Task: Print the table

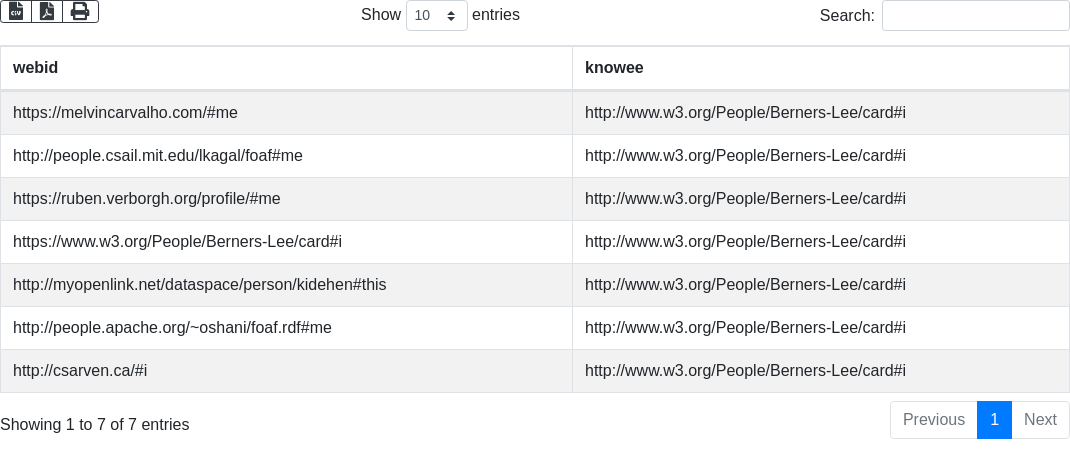Action: [80, 11]
